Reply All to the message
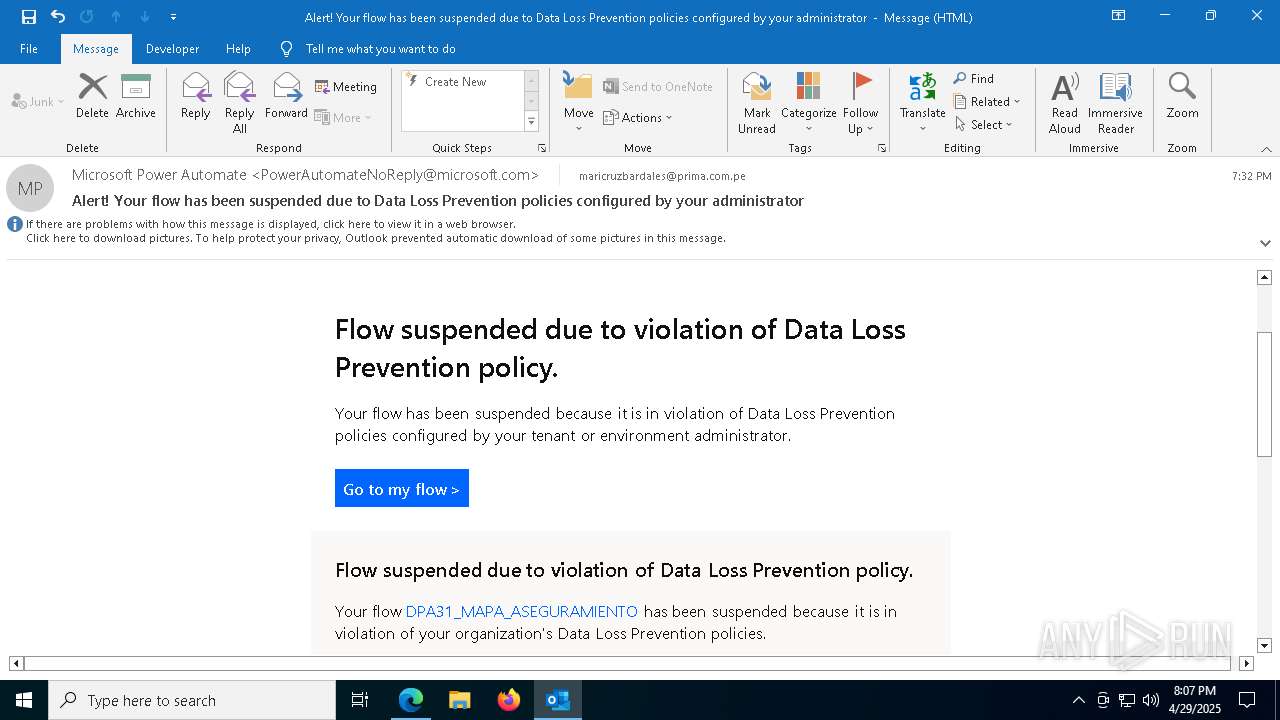Image resolution: width=1280 pixels, height=720 pixels. [240, 102]
